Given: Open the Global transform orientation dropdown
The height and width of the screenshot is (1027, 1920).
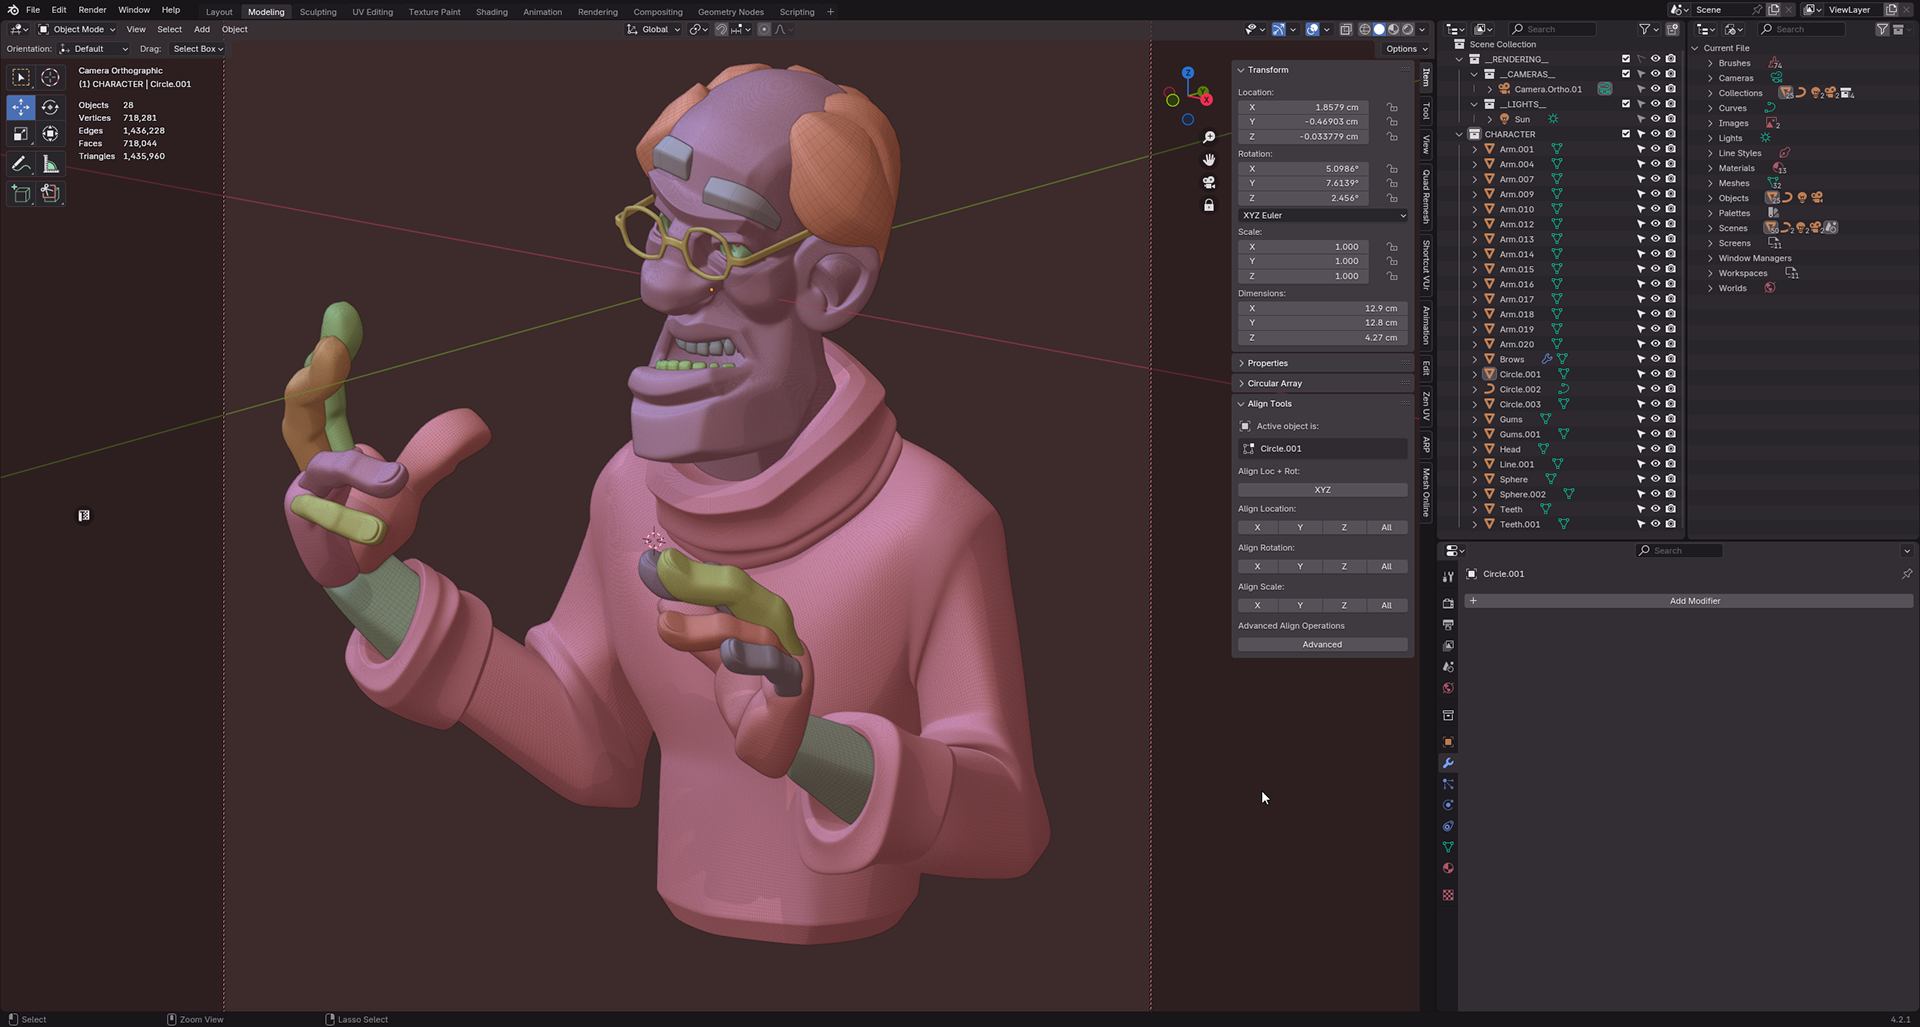Looking at the screenshot, I should tap(653, 29).
